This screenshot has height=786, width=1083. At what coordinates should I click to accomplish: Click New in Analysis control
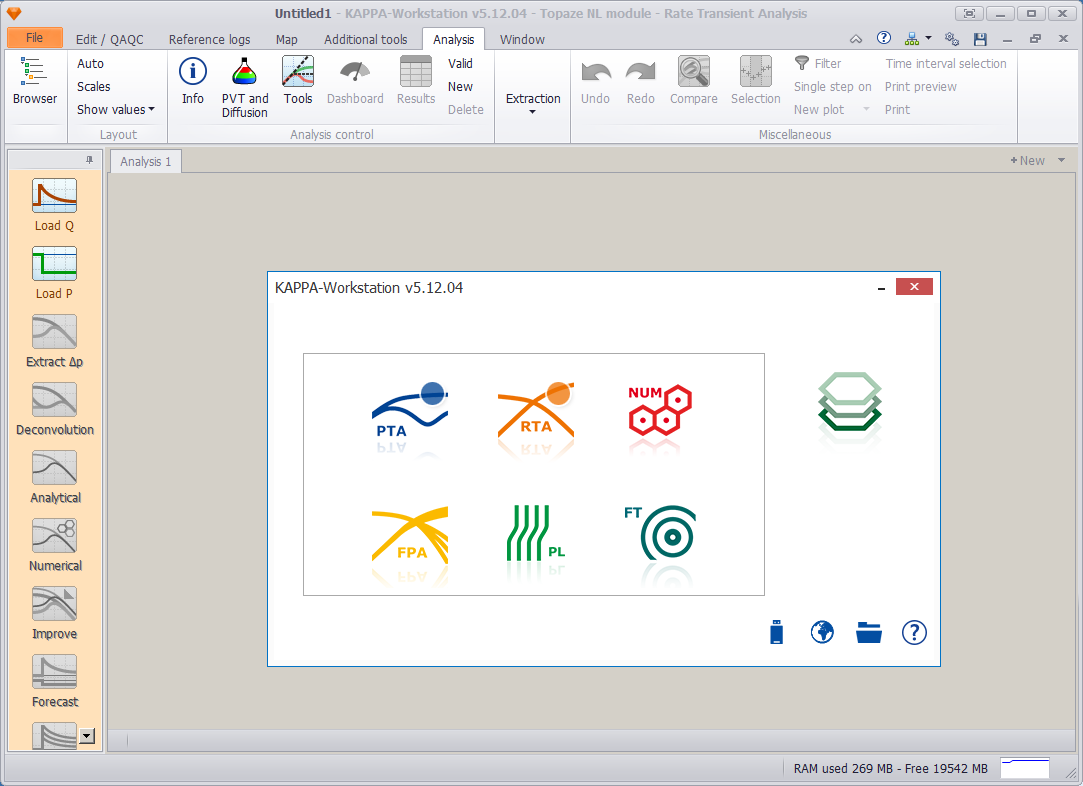pos(460,86)
